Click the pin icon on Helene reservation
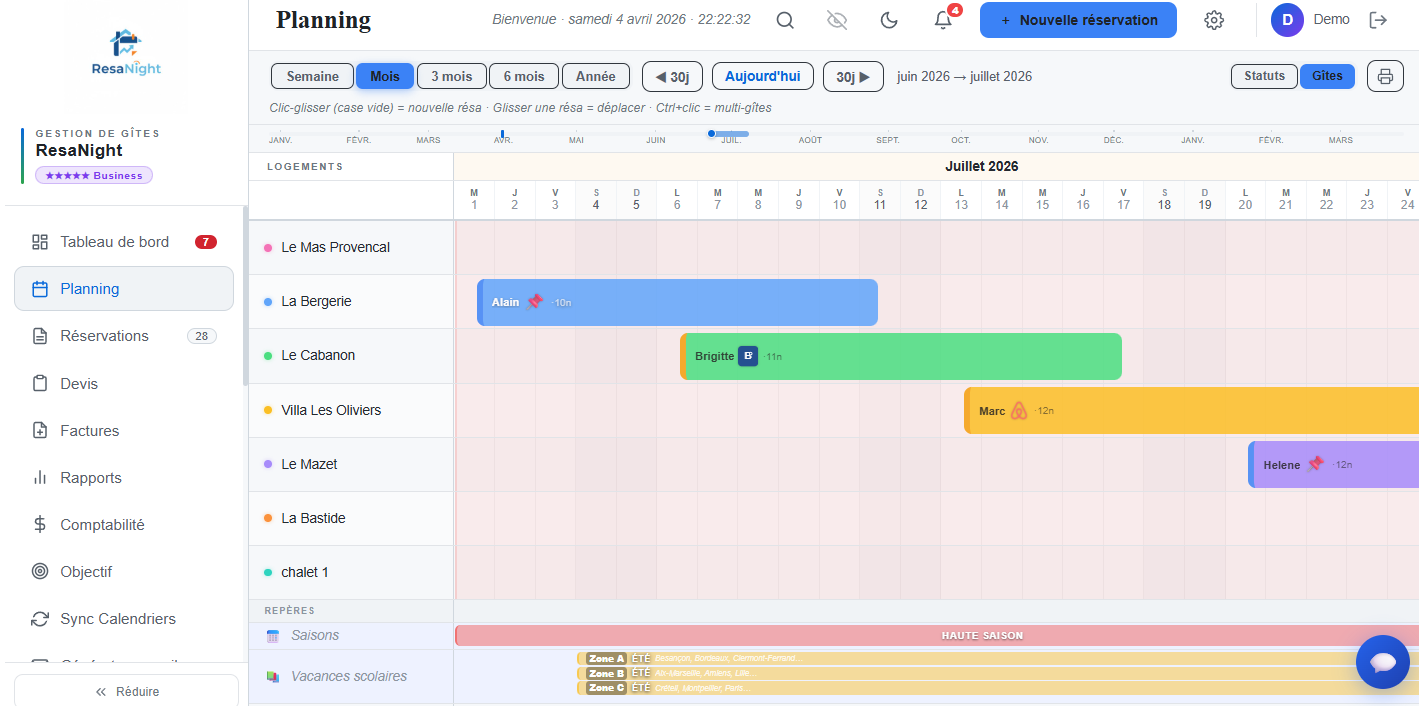The height and width of the screenshot is (706, 1419). [x=1315, y=464]
